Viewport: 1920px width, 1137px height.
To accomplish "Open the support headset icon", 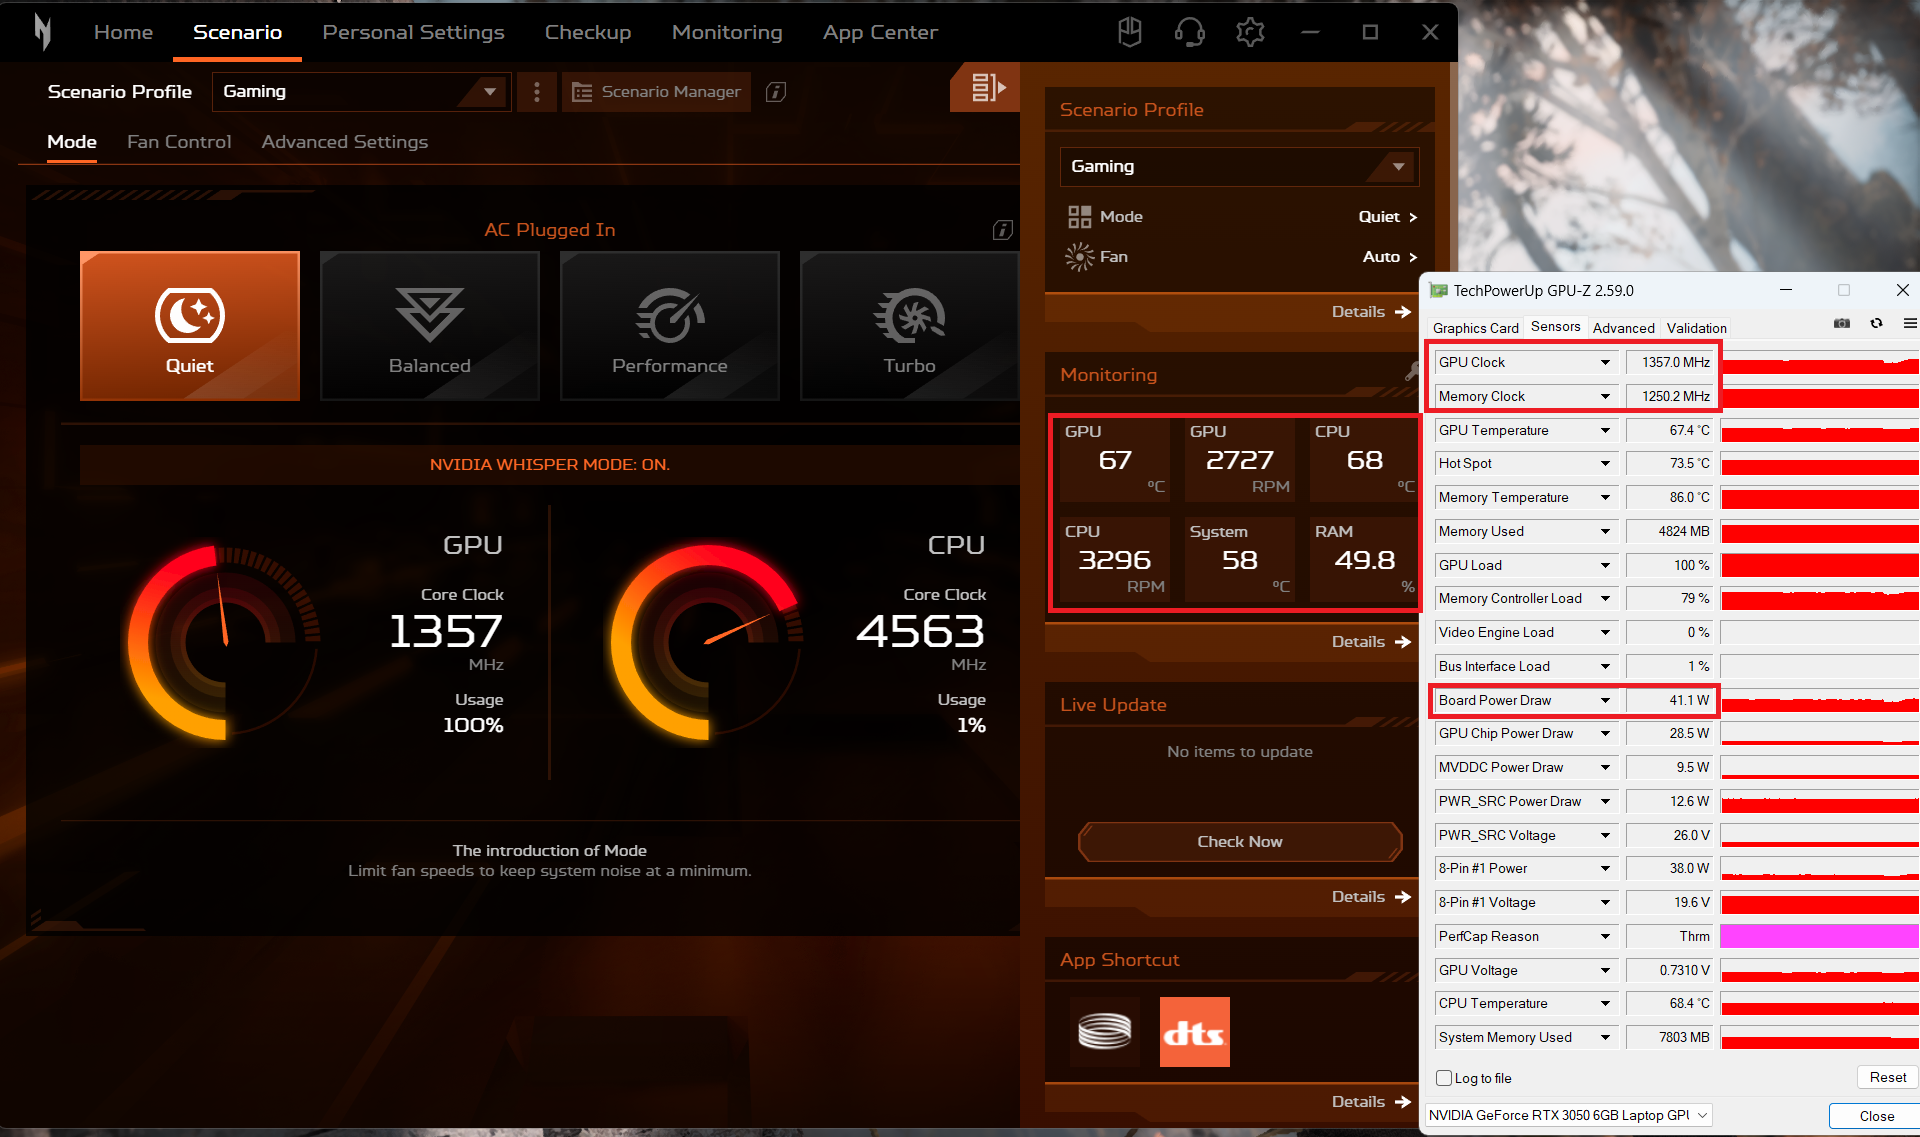I will 1189,32.
